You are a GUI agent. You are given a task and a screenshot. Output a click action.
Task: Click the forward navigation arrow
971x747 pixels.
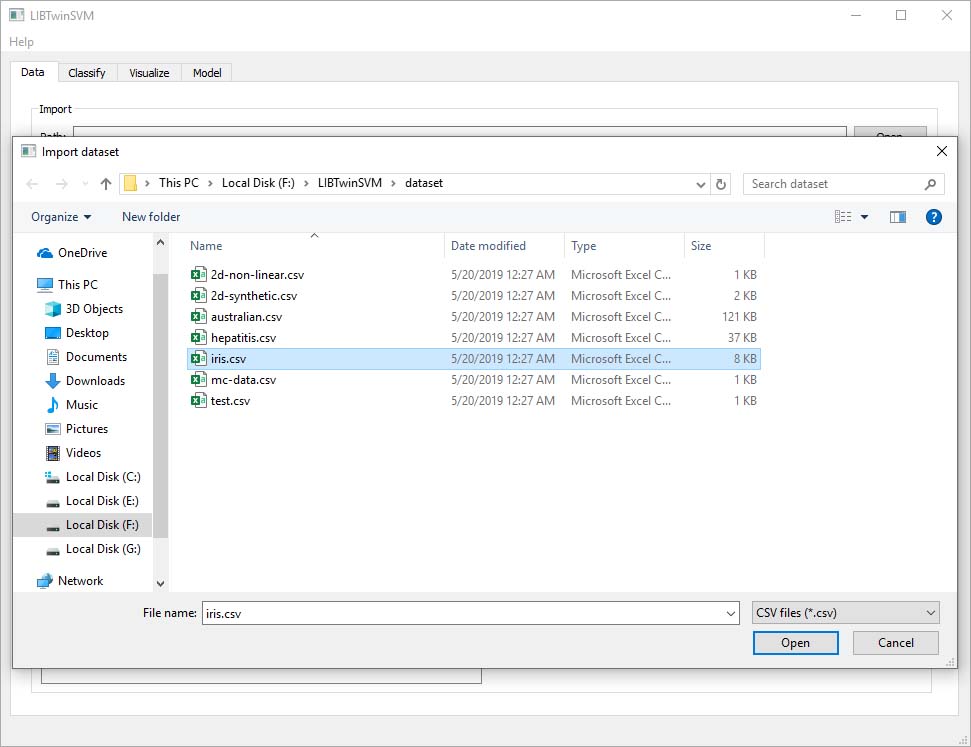tap(61, 184)
